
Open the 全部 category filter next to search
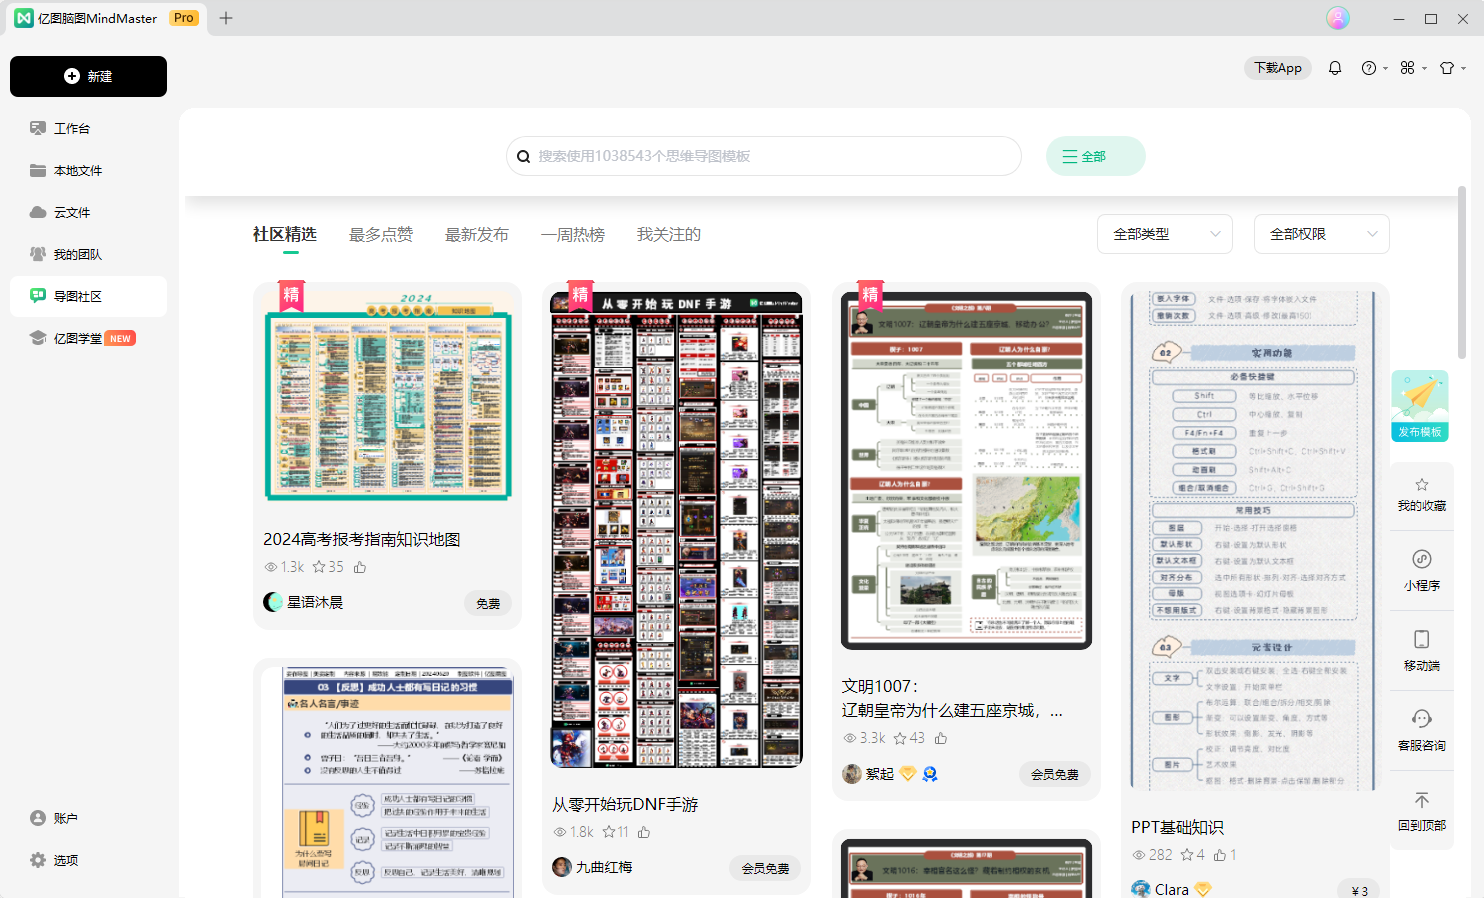1095,156
